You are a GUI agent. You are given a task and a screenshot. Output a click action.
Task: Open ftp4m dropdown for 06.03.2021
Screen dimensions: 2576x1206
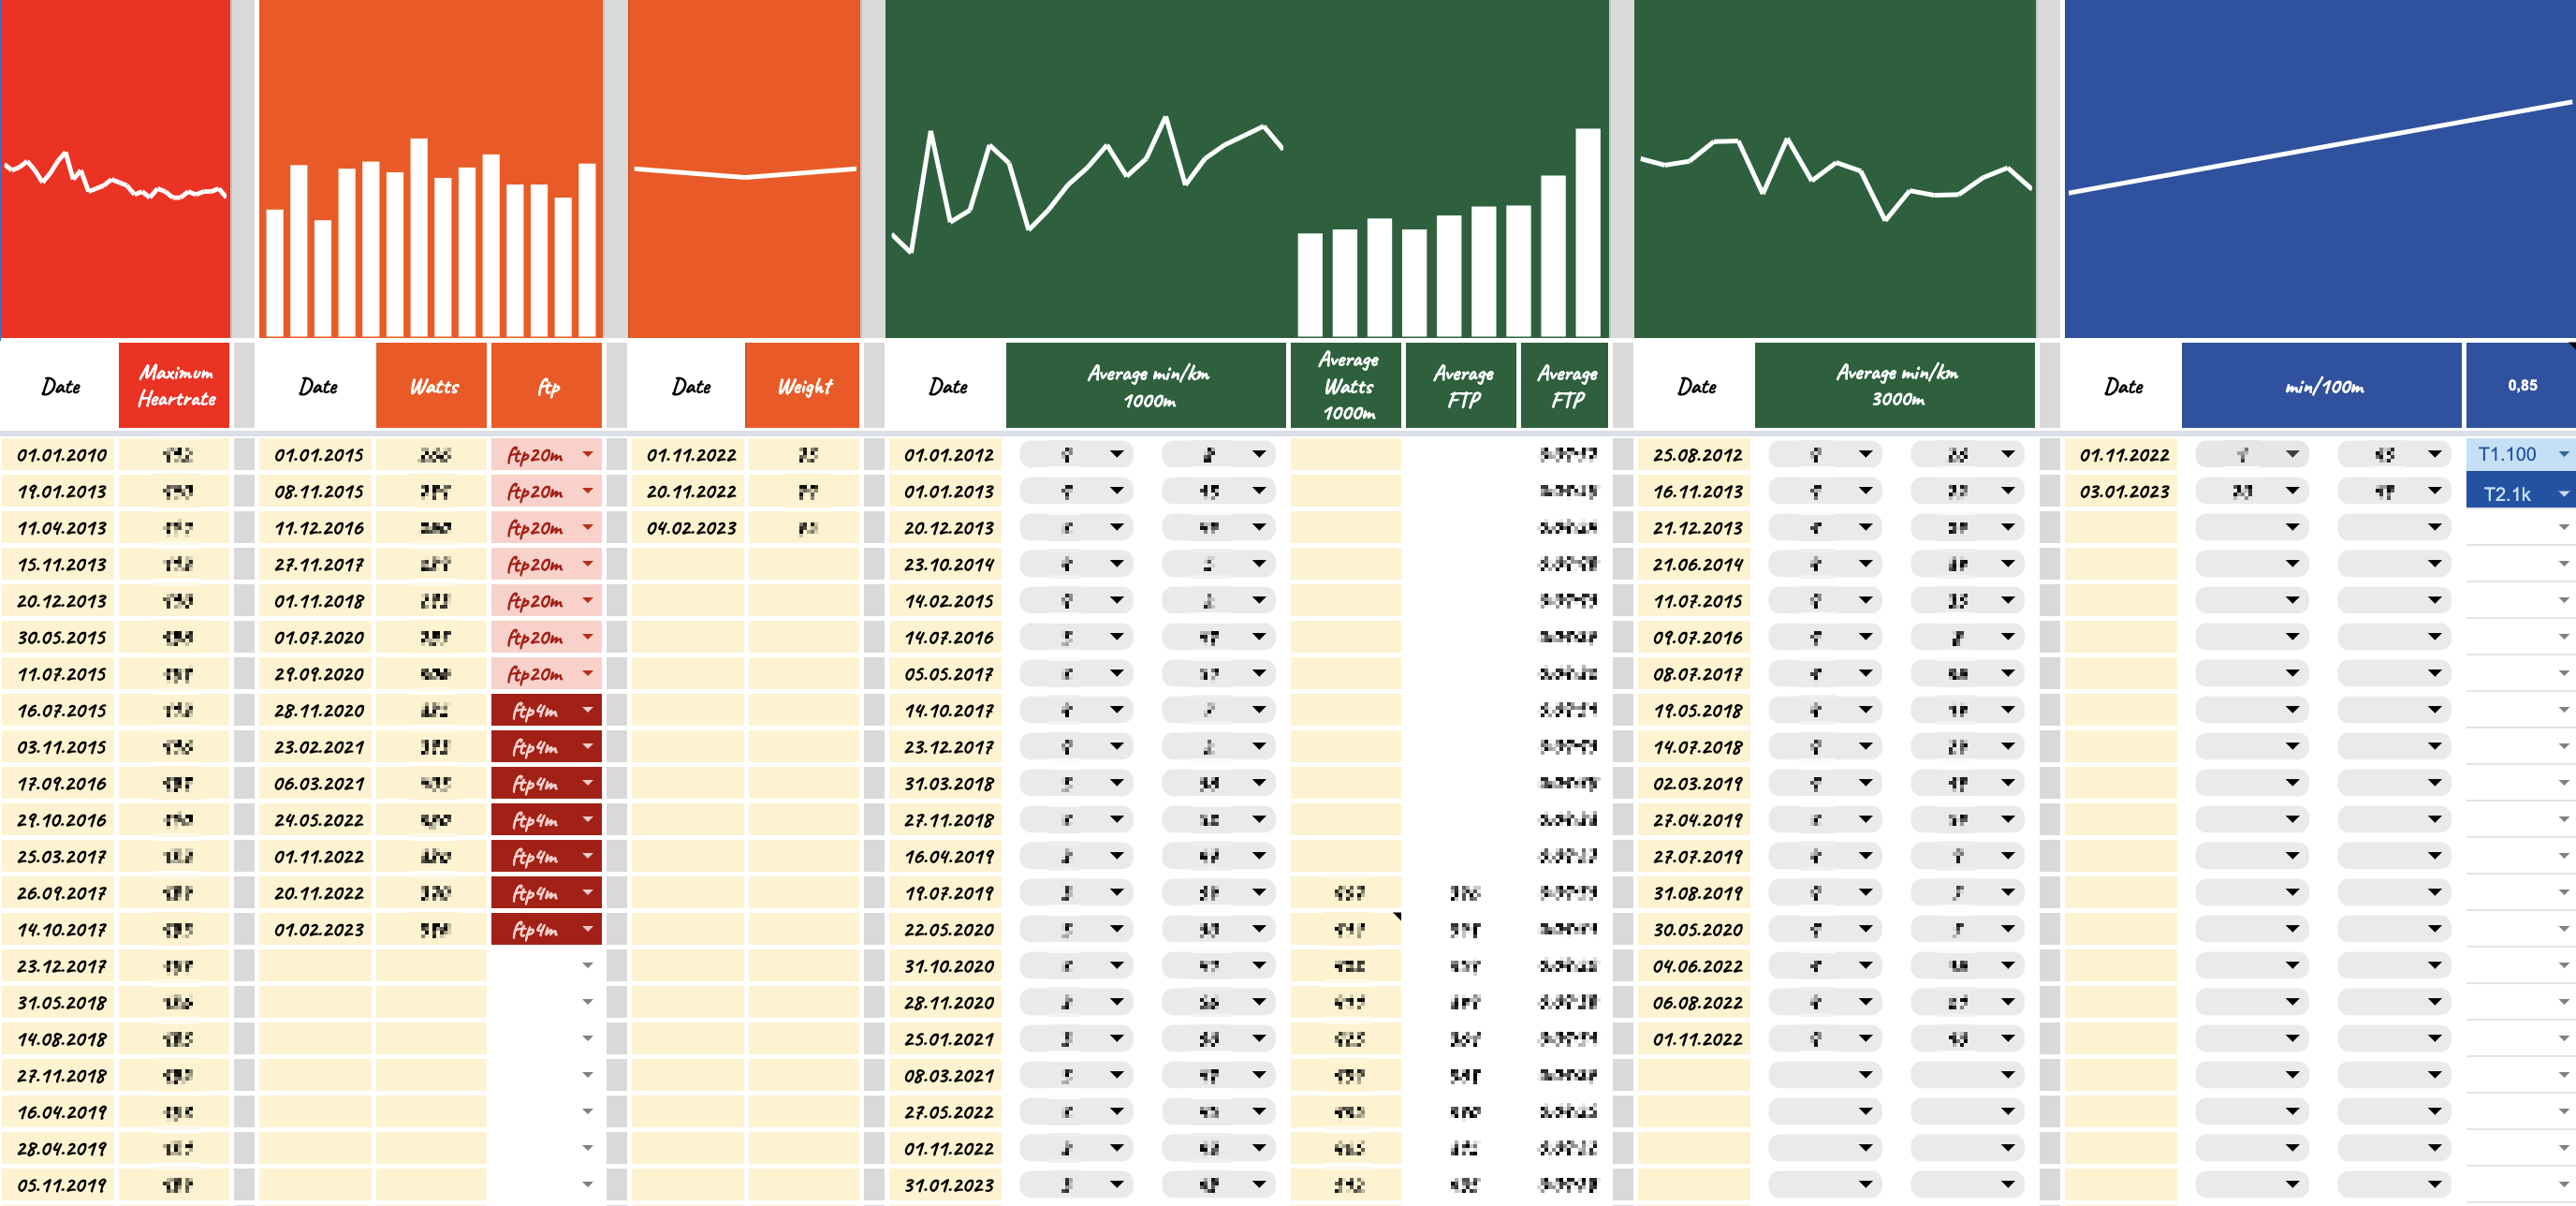point(587,783)
